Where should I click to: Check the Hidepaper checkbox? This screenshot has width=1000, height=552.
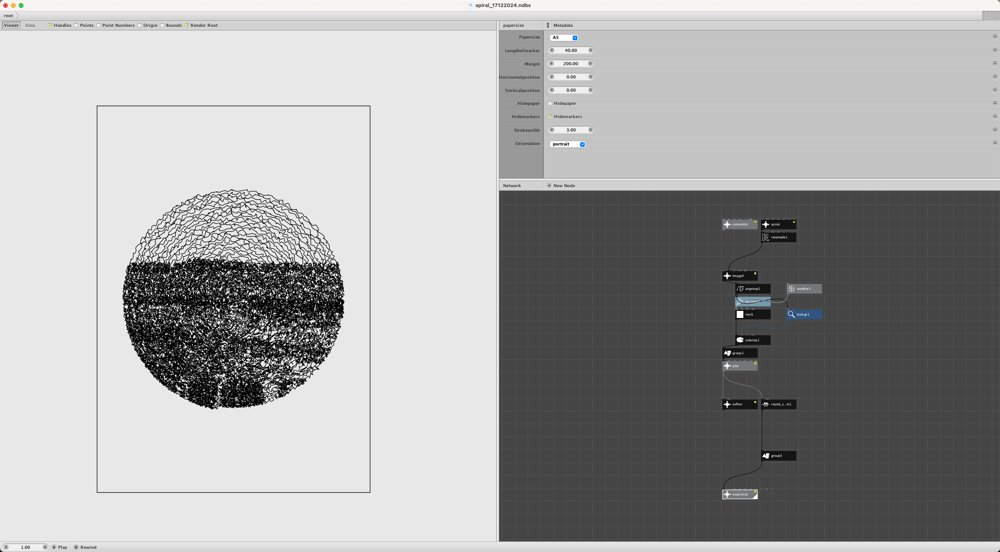pyautogui.click(x=550, y=103)
